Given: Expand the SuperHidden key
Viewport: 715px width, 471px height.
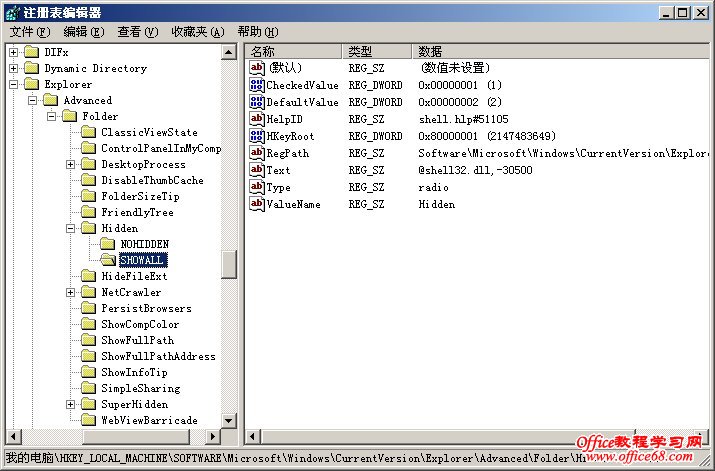Looking at the screenshot, I should 71,404.
